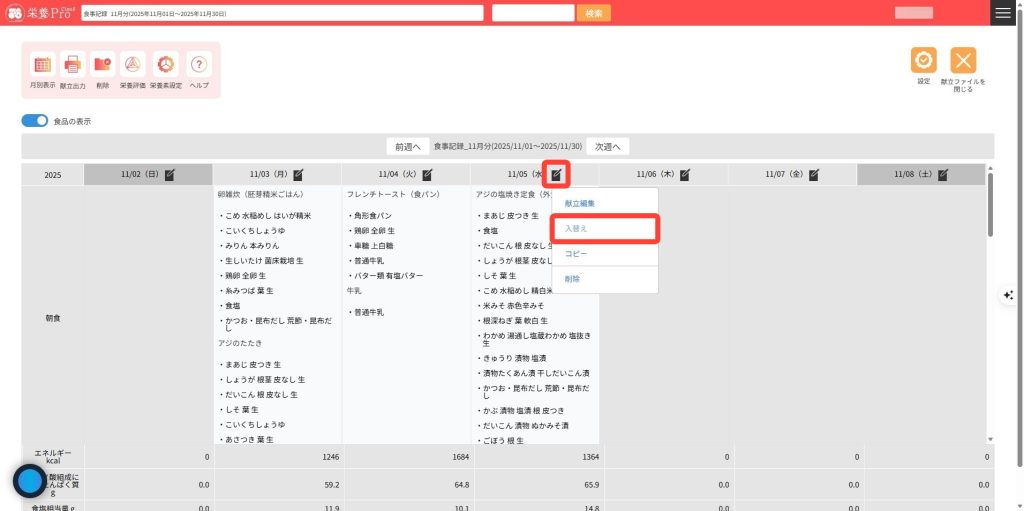The image size is (1024, 511).
Task: Select 削除 in the context menu
Action: [572, 279]
